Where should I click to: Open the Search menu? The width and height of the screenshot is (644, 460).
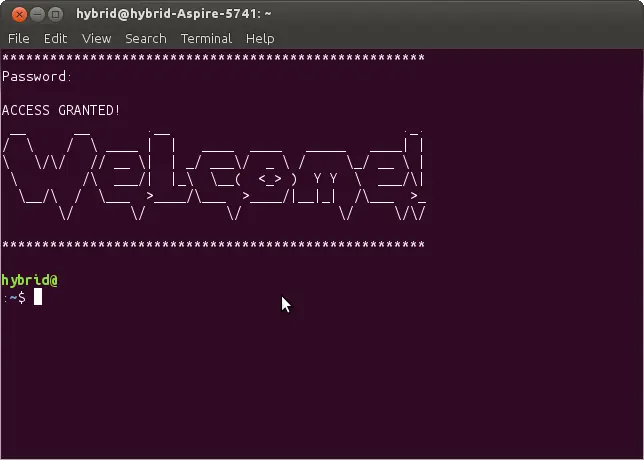click(146, 39)
